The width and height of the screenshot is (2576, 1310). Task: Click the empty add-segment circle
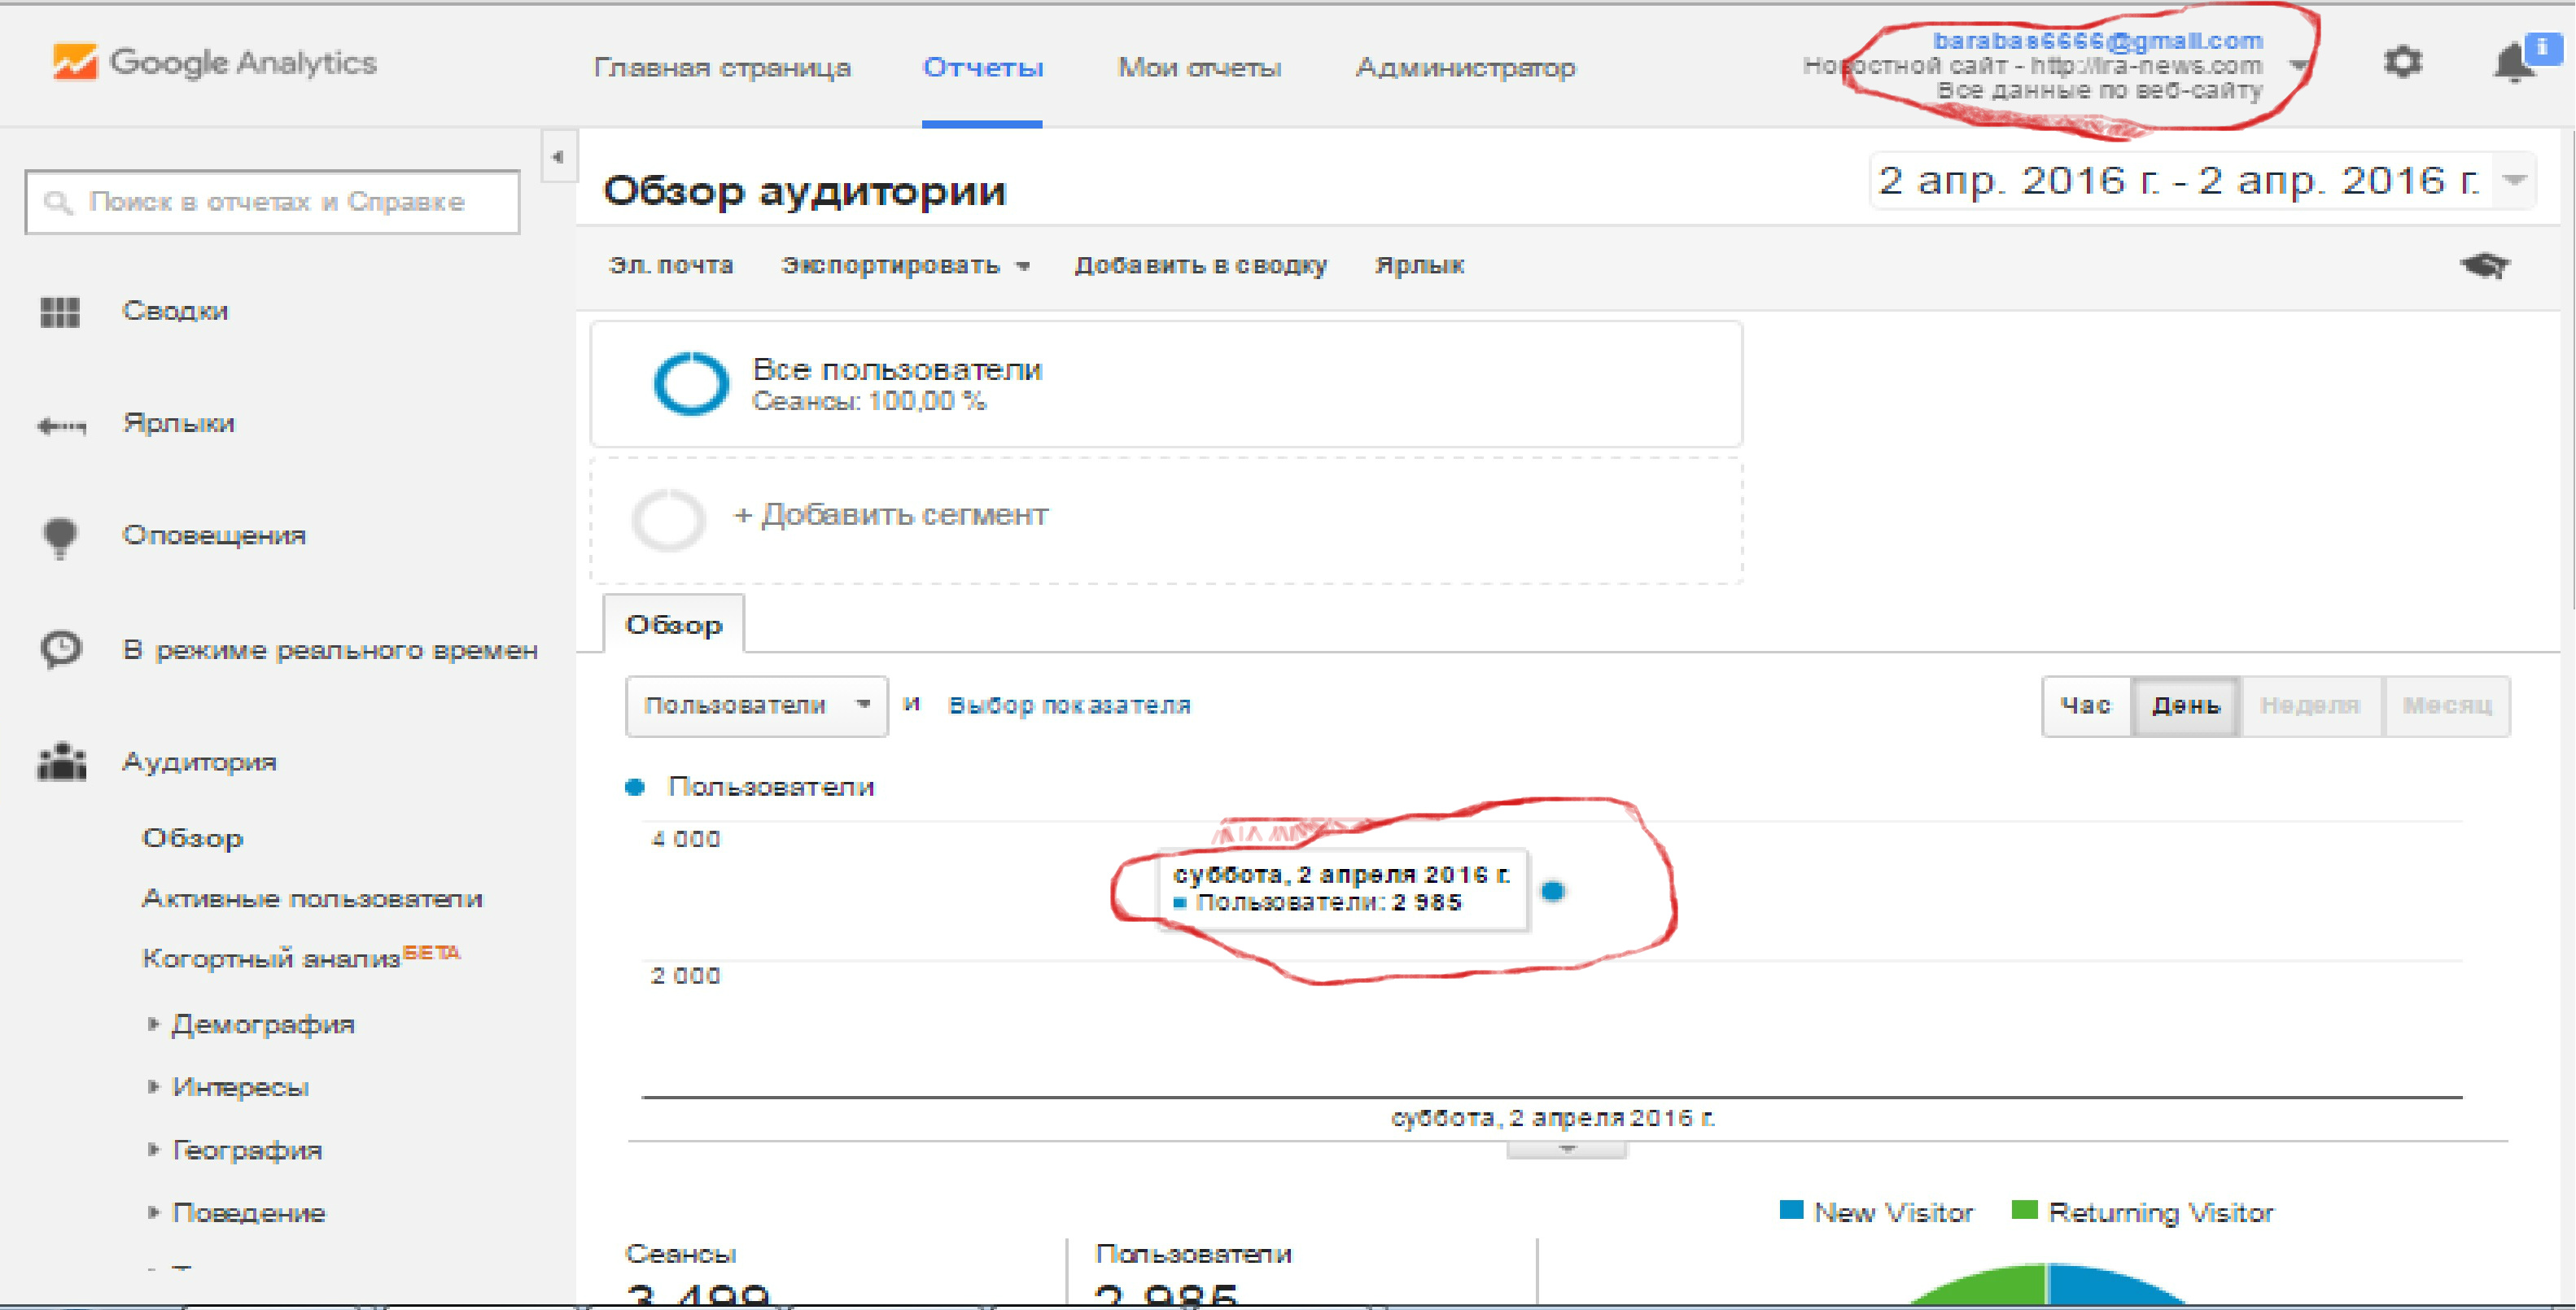coord(668,519)
